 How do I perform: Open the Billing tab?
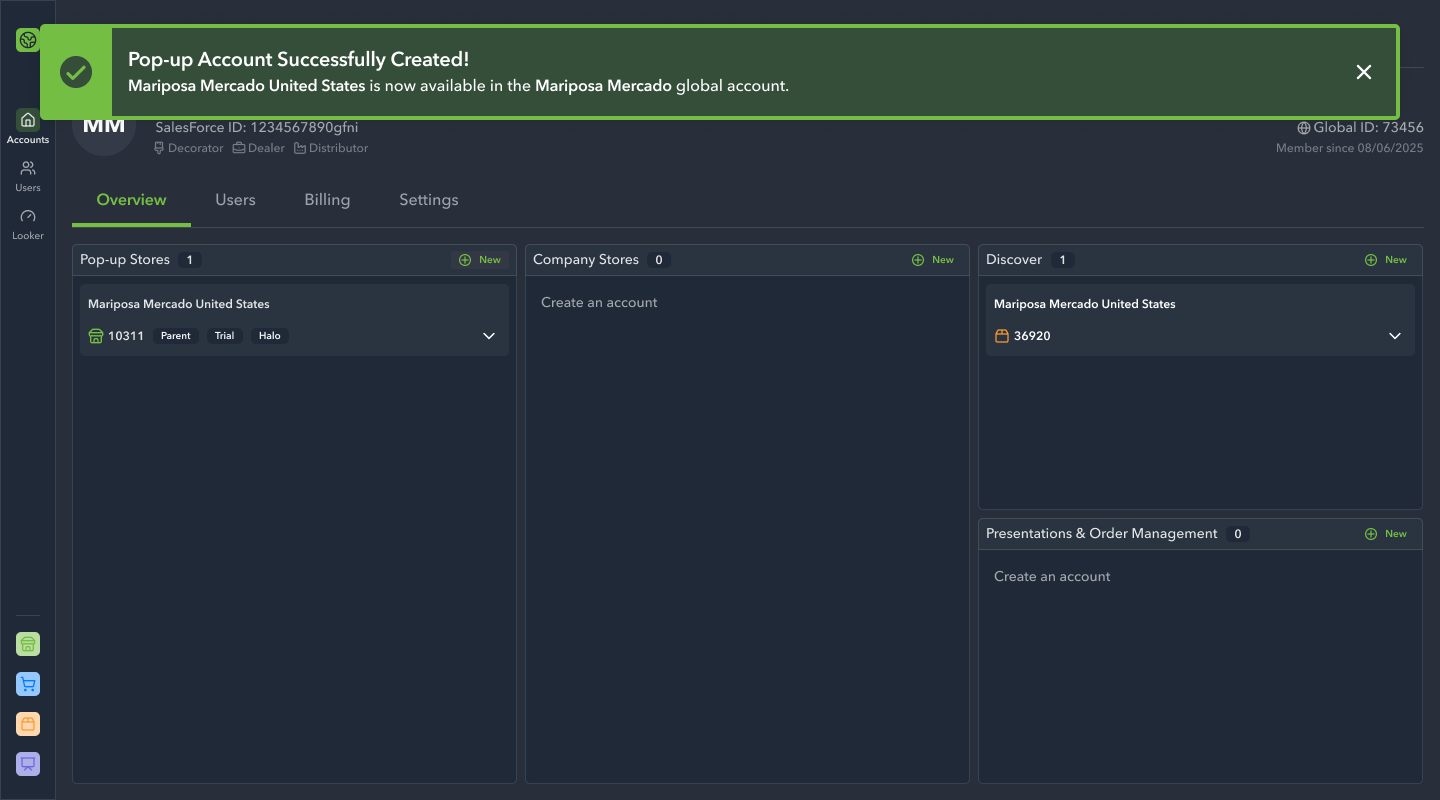(327, 200)
